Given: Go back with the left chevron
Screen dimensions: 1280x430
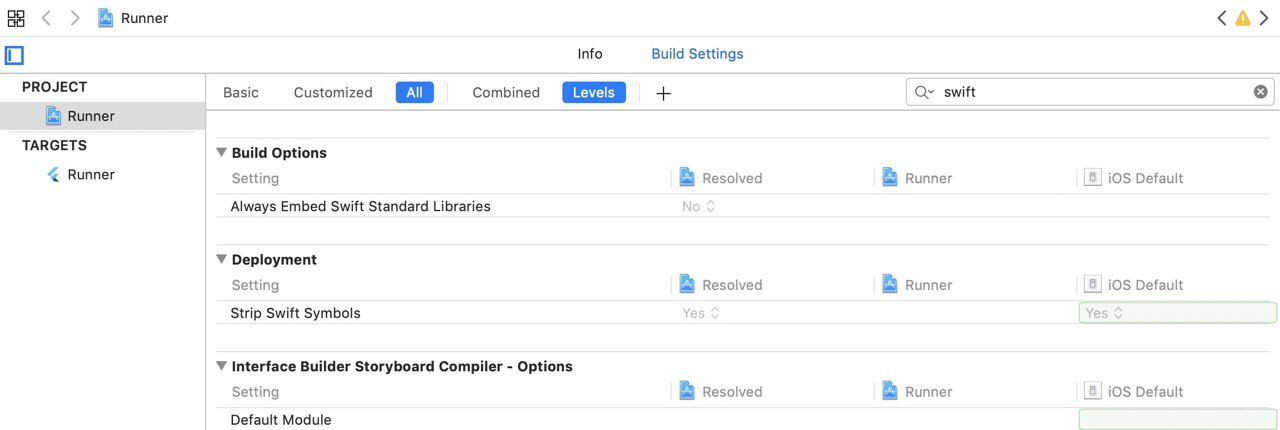Looking at the screenshot, I should 46,18.
